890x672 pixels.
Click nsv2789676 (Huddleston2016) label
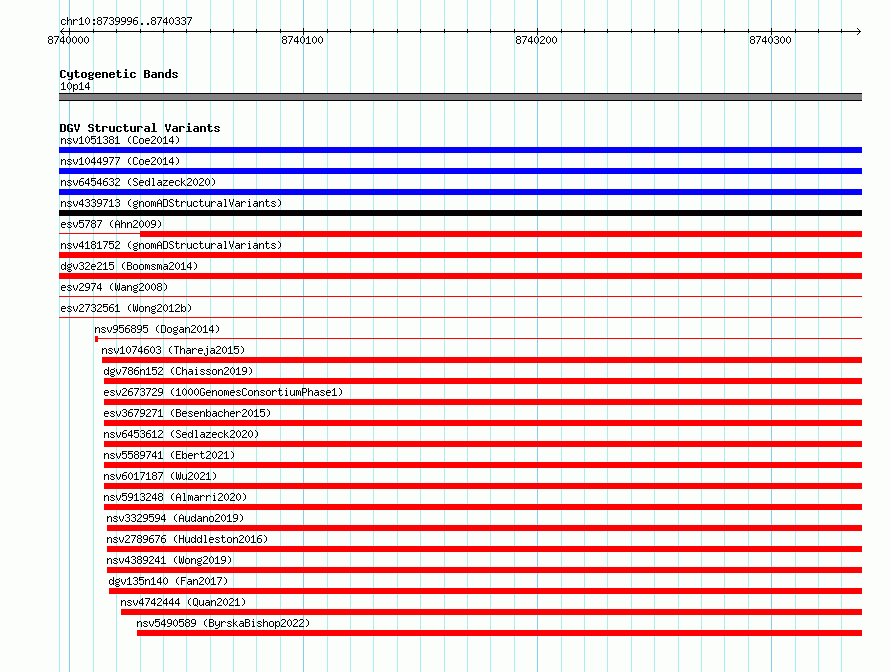pos(187,539)
